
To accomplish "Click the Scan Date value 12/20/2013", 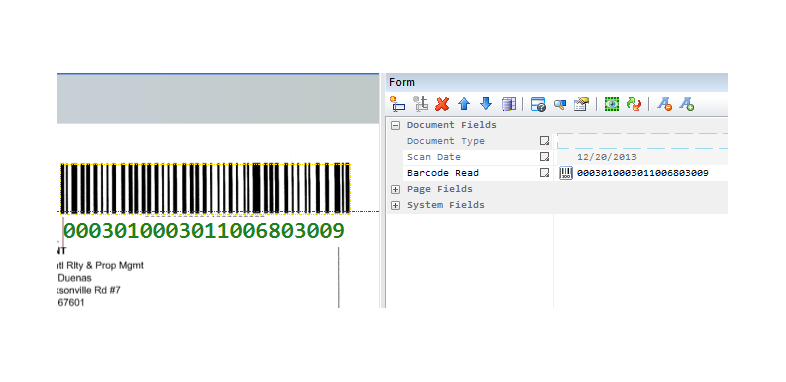I will [607, 157].
